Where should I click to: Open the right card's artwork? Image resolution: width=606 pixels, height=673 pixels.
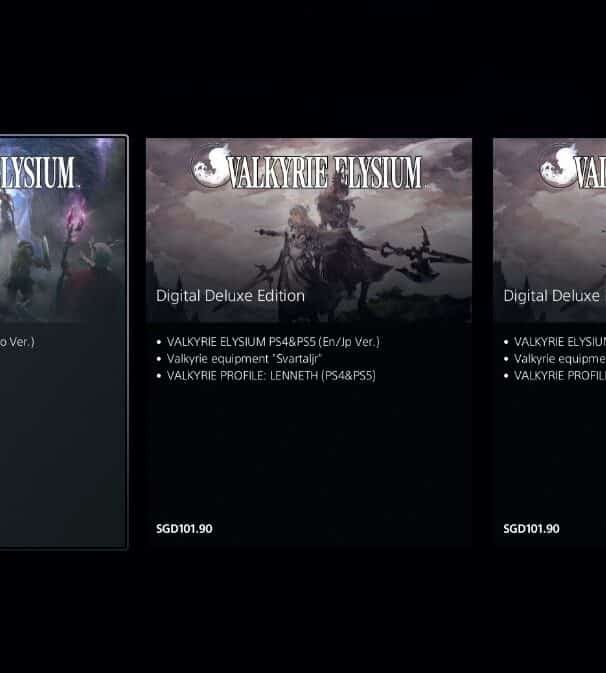click(x=550, y=230)
